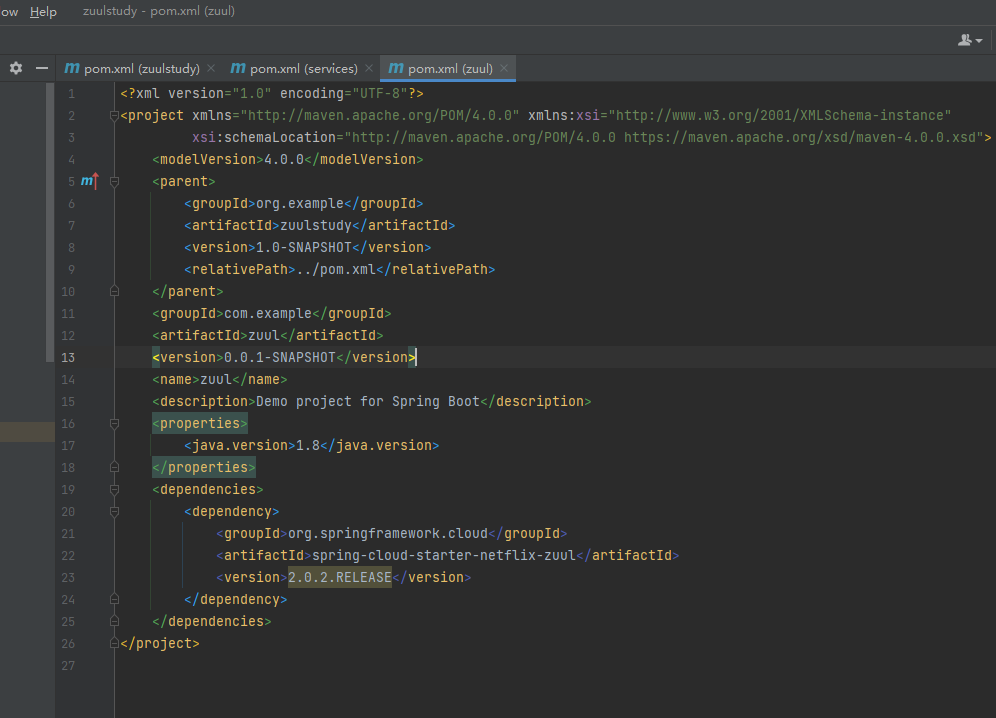Click the closing project tag

click(159, 644)
